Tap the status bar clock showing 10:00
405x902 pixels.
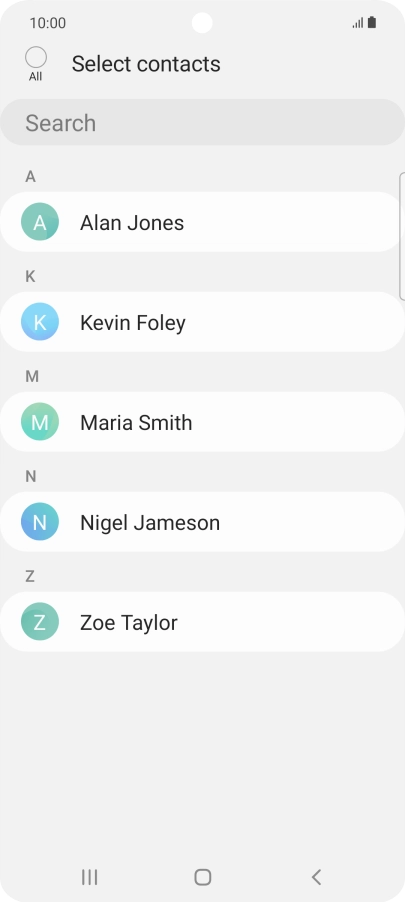click(x=48, y=23)
